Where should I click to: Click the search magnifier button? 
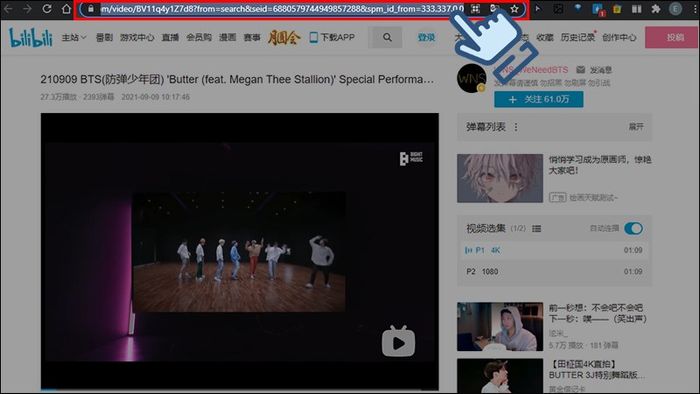pos(387,37)
